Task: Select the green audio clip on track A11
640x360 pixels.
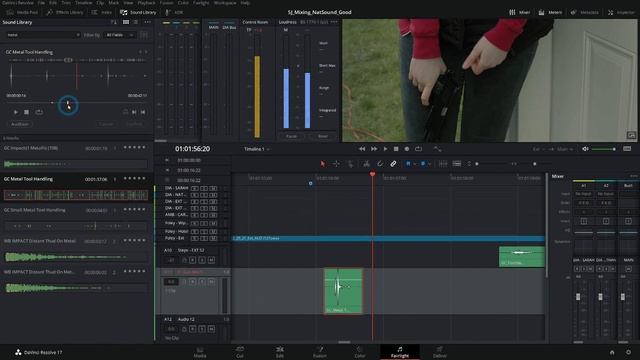Action: click(x=343, y=291)
